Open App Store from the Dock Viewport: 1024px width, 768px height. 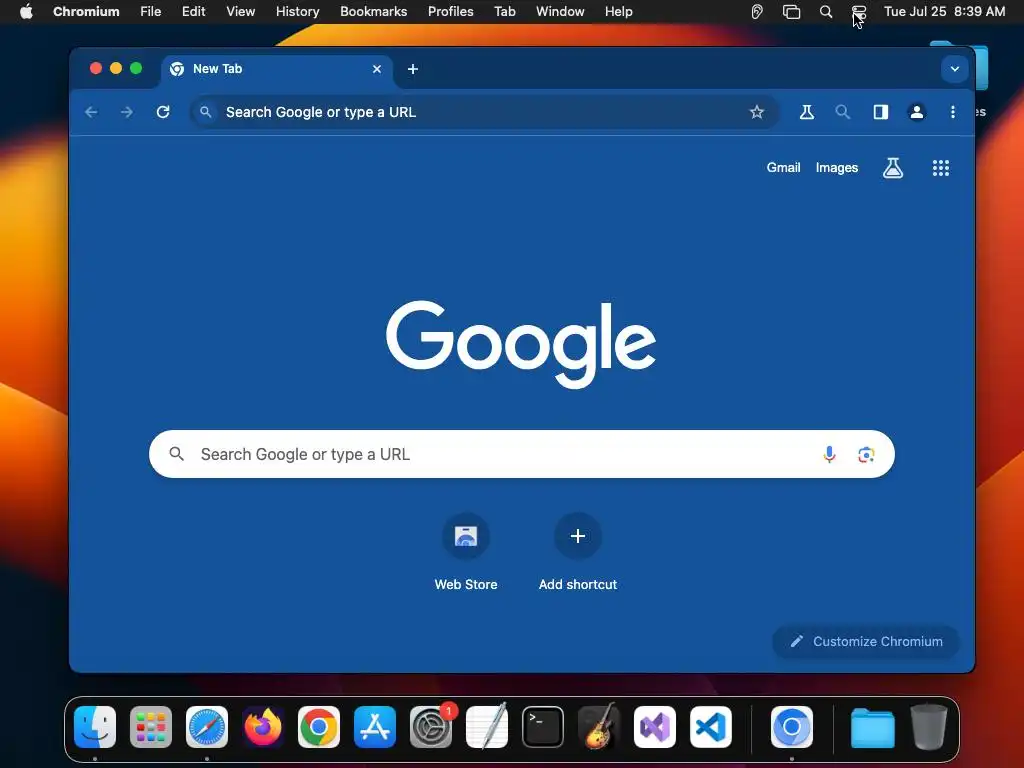click(375, 727)
